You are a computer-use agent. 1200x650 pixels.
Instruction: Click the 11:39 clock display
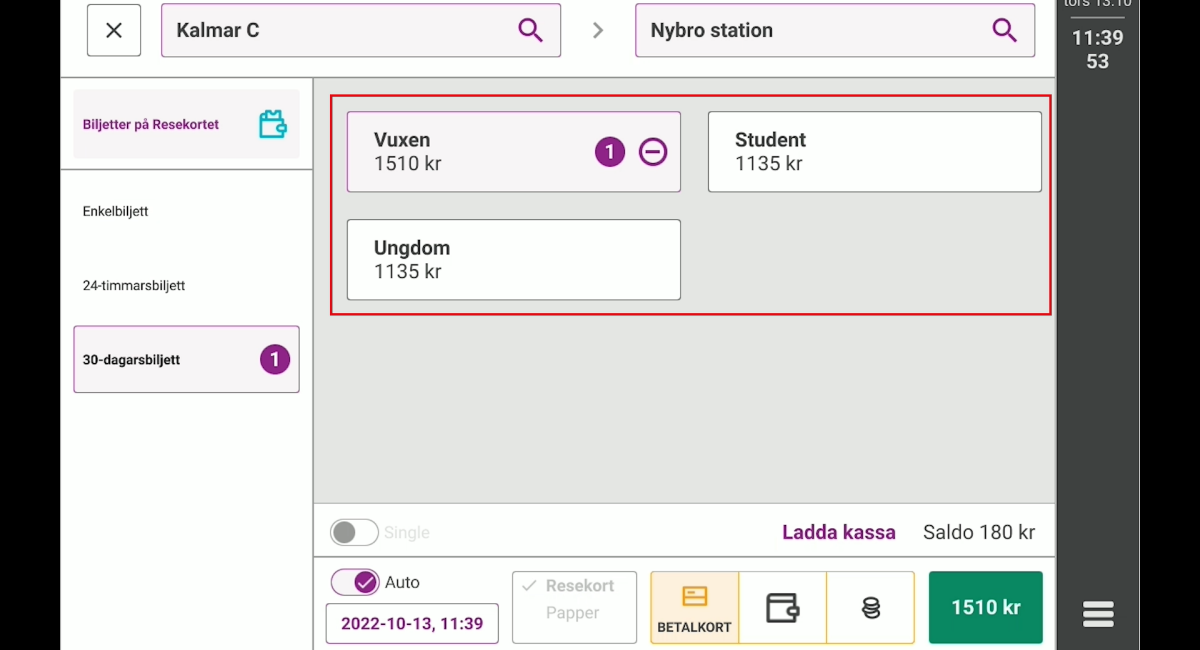click(1098, 38)
